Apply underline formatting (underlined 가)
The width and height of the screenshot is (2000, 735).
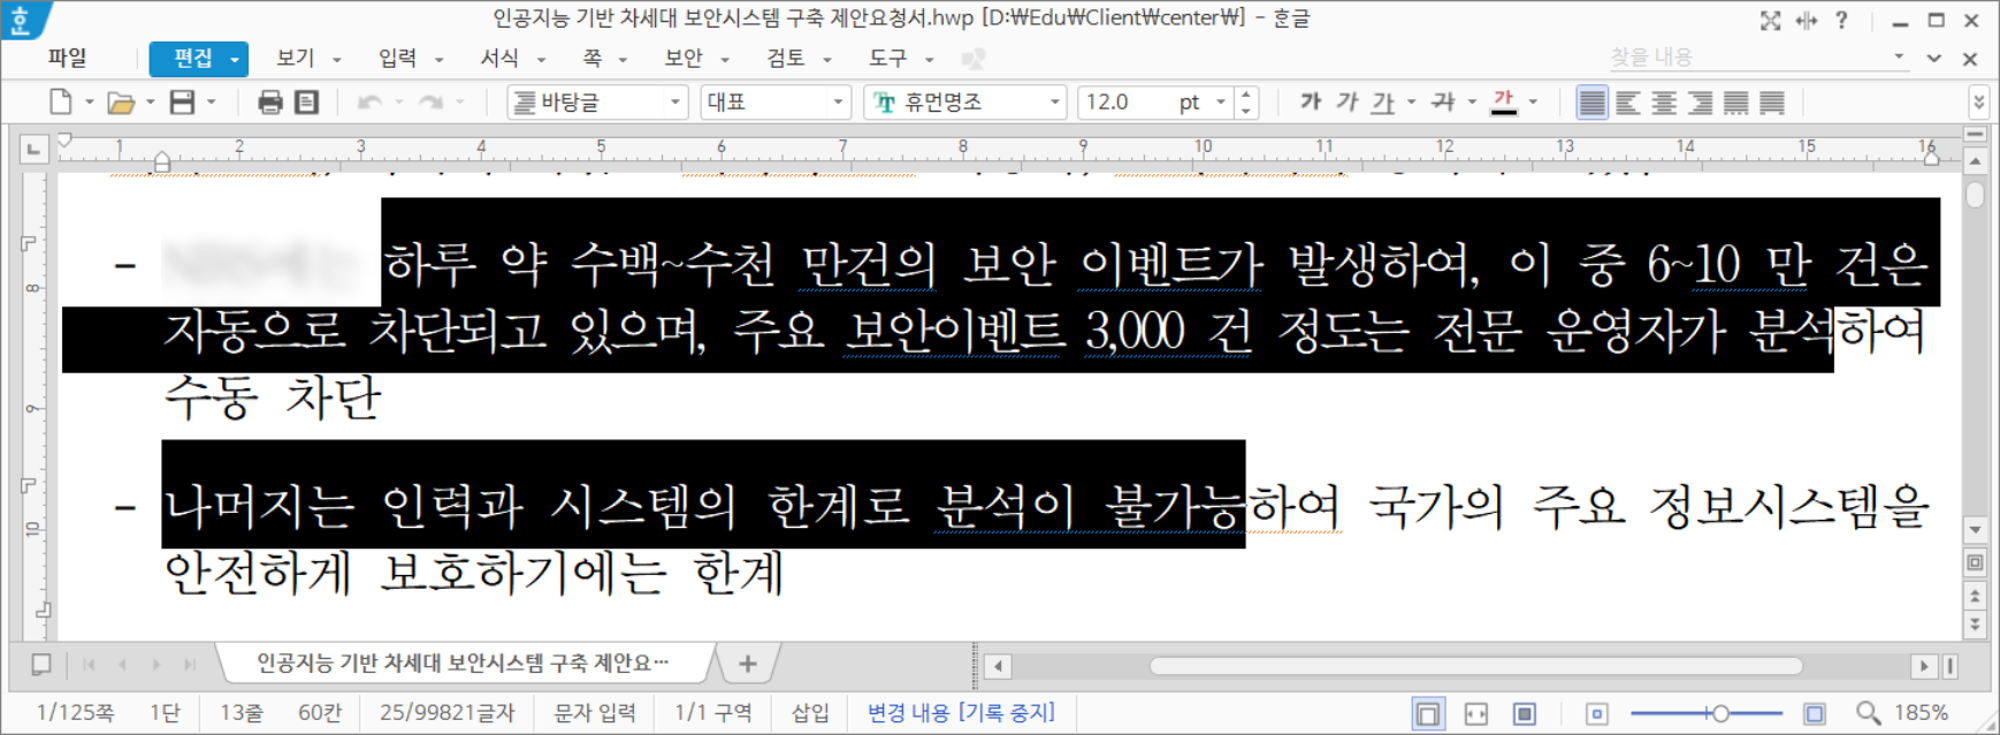pos(1383,102)
